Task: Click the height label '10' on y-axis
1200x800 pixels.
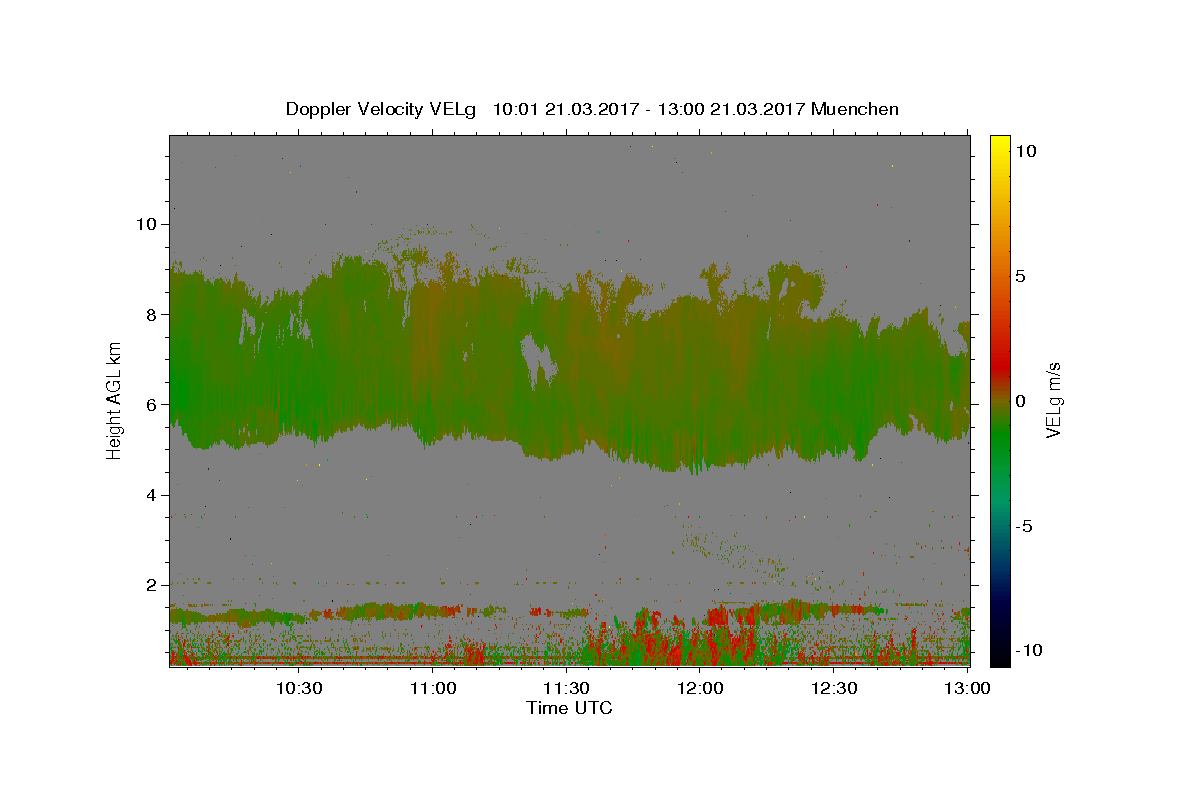Action: tap(145, 224)
